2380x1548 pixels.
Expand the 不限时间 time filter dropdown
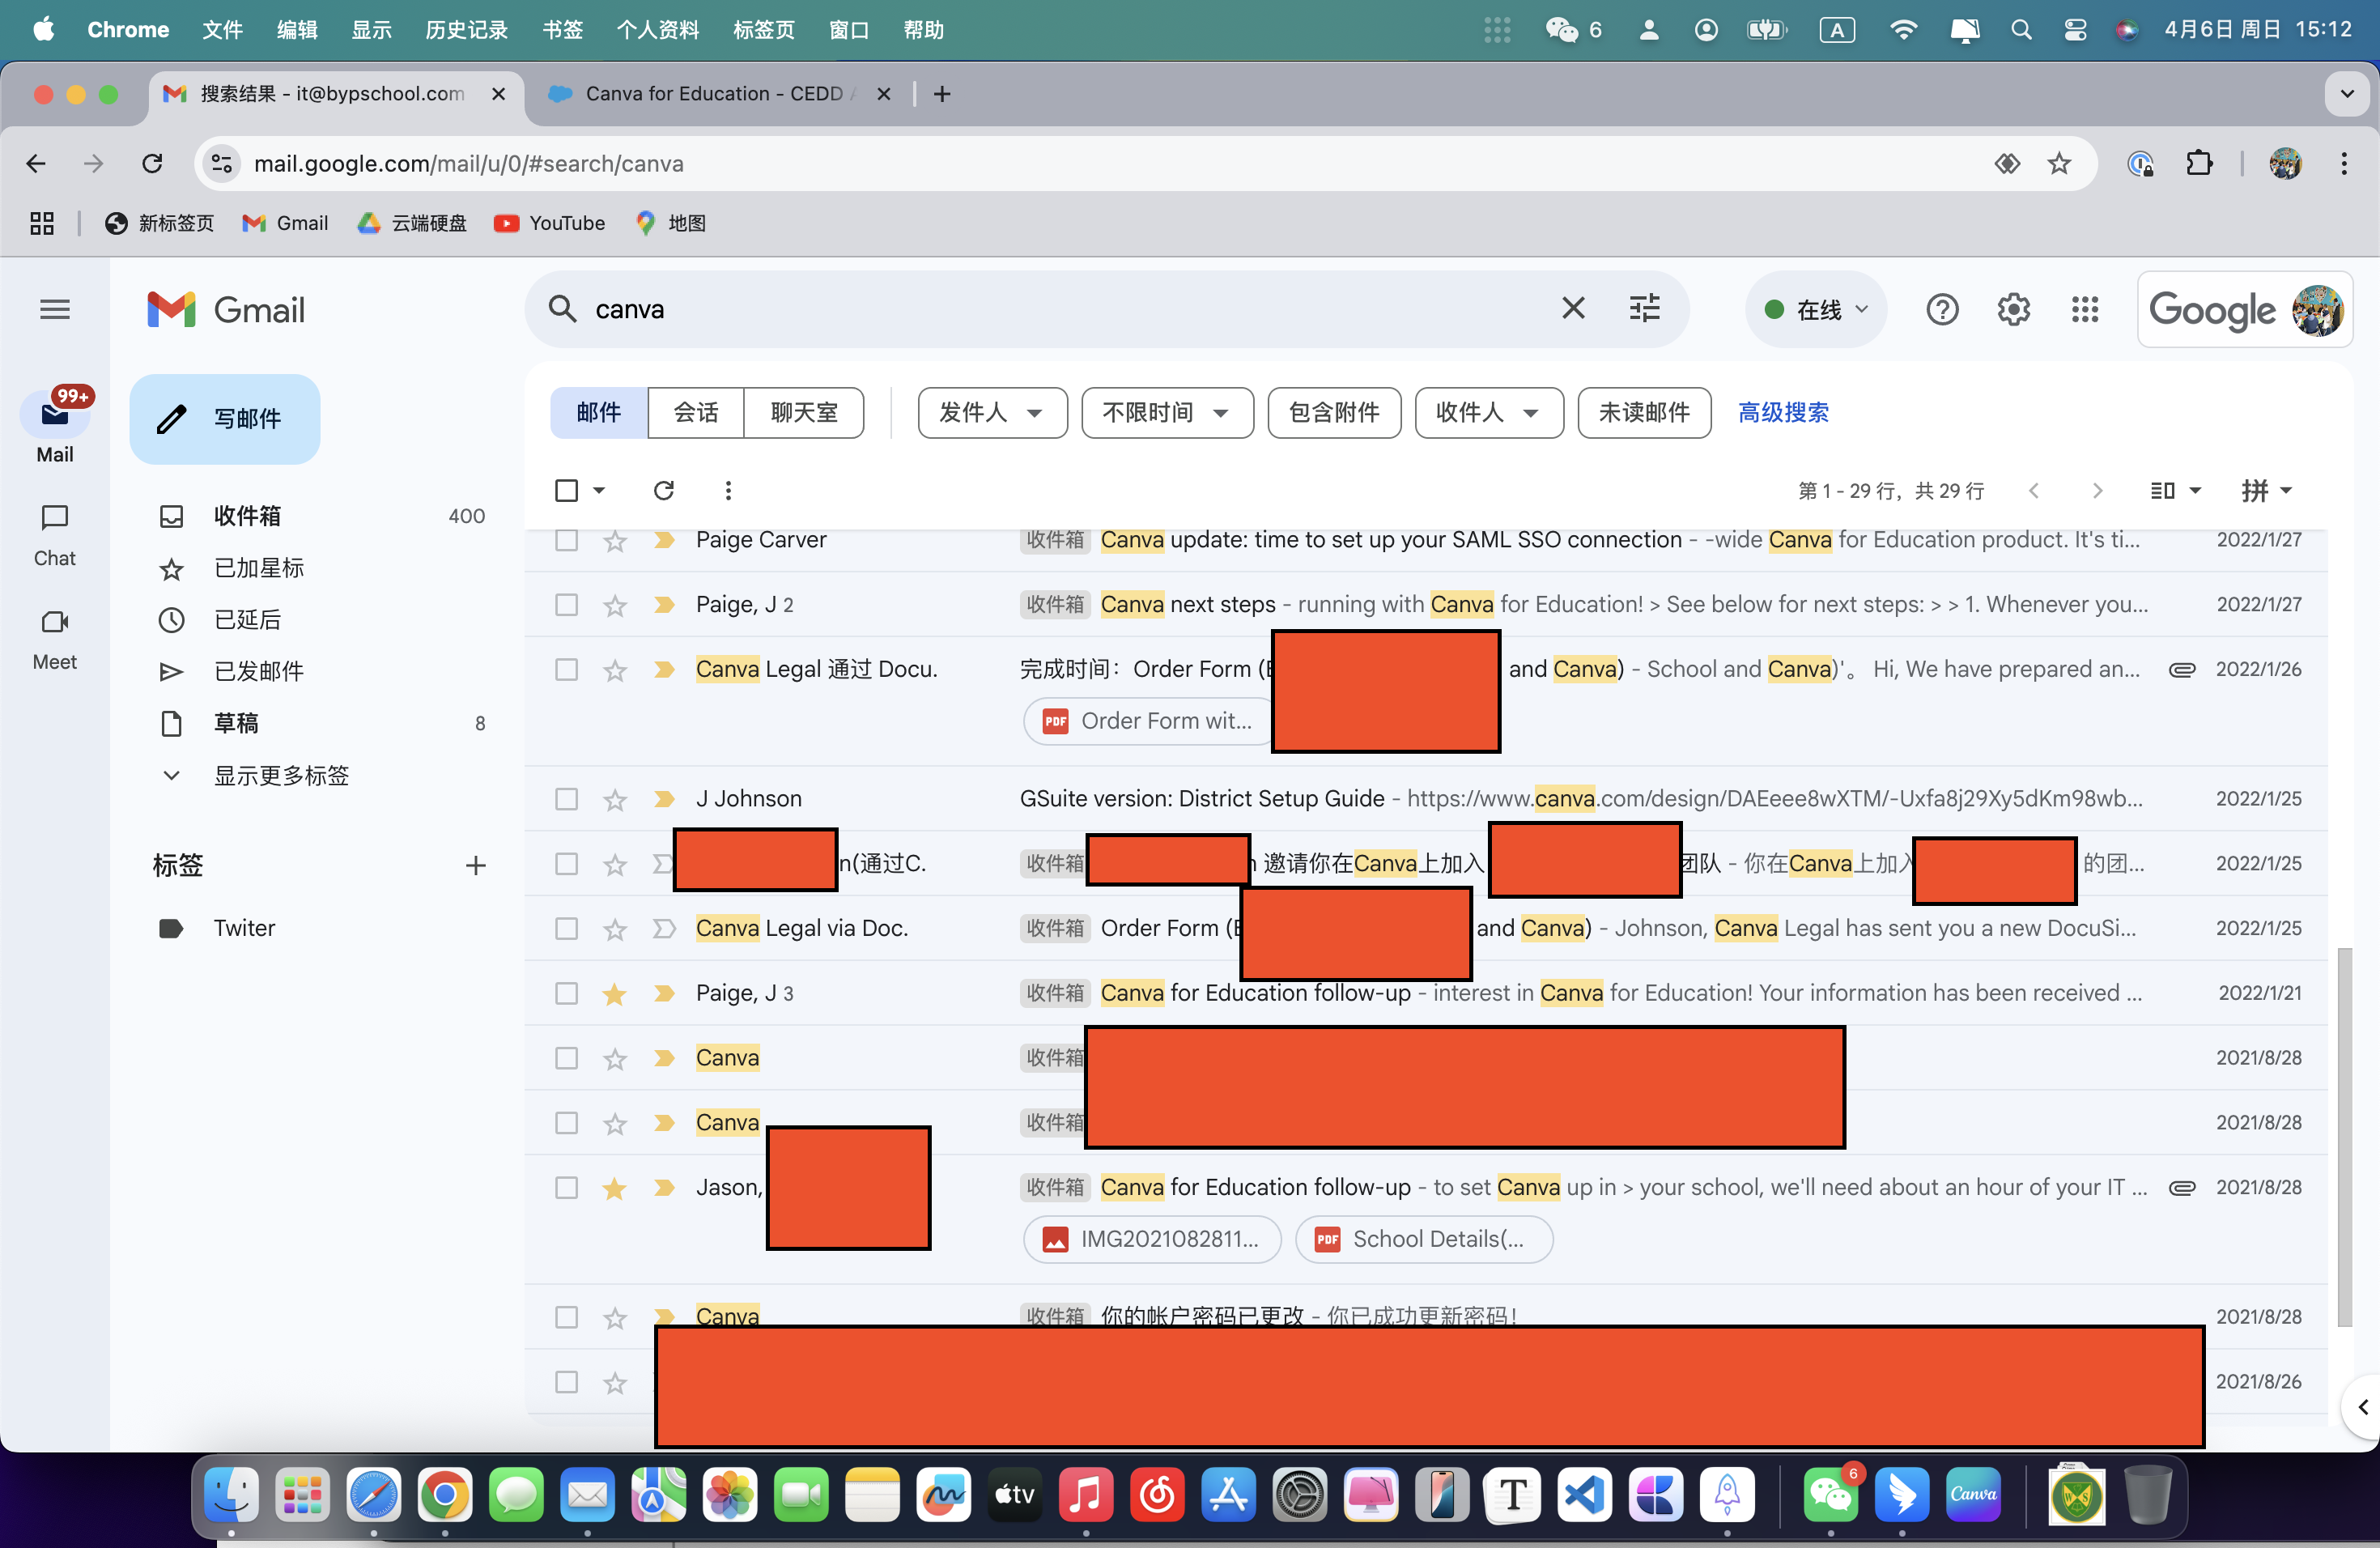(x=1167, y=413)
